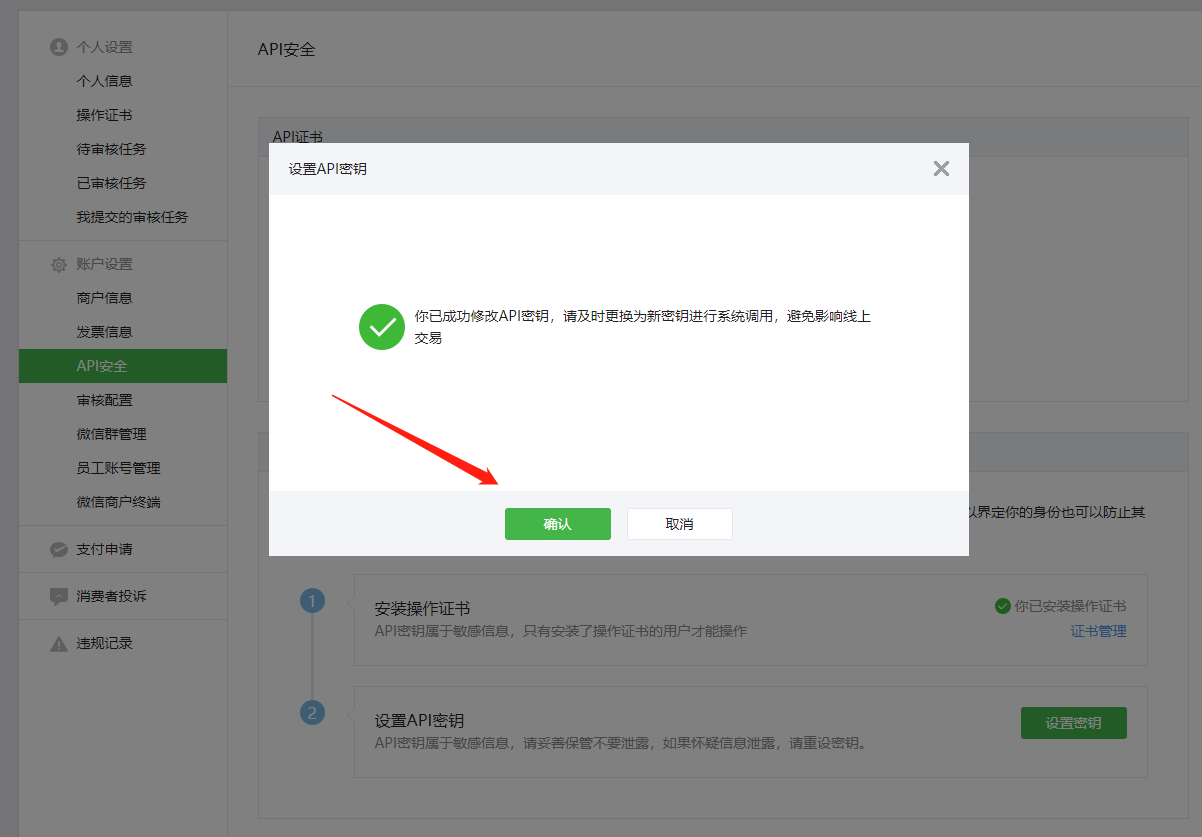The image size is (1202, 837).
Task: Click the green 设置密钥 button
Action: click(1073, 723)
